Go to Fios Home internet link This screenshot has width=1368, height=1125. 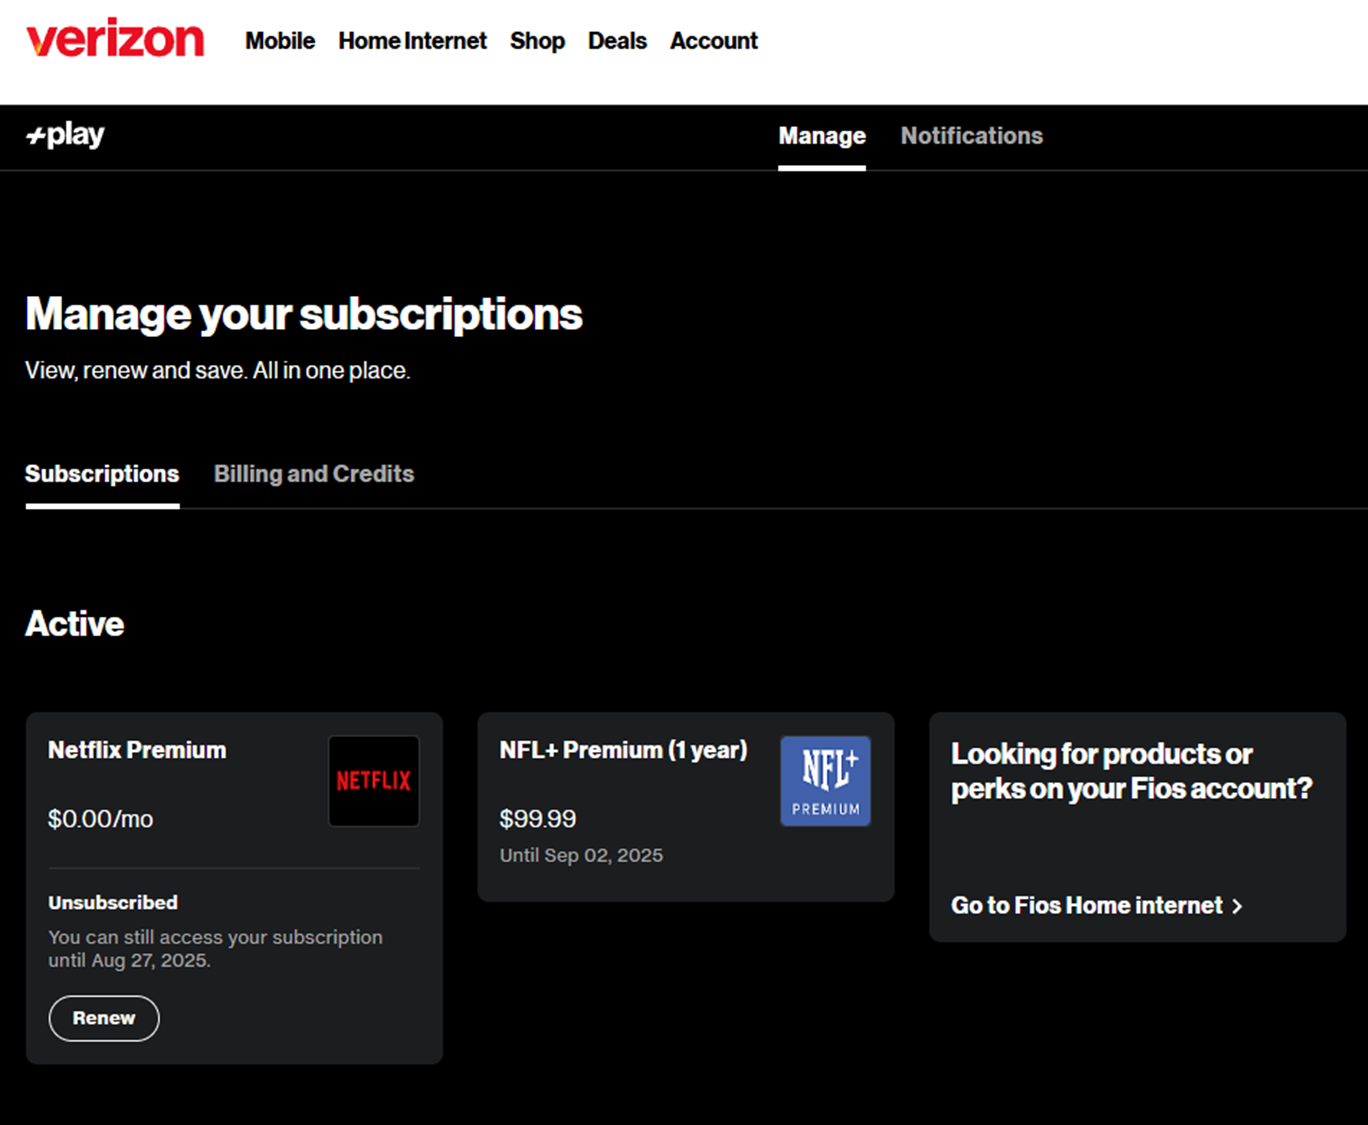(1097, 905)
